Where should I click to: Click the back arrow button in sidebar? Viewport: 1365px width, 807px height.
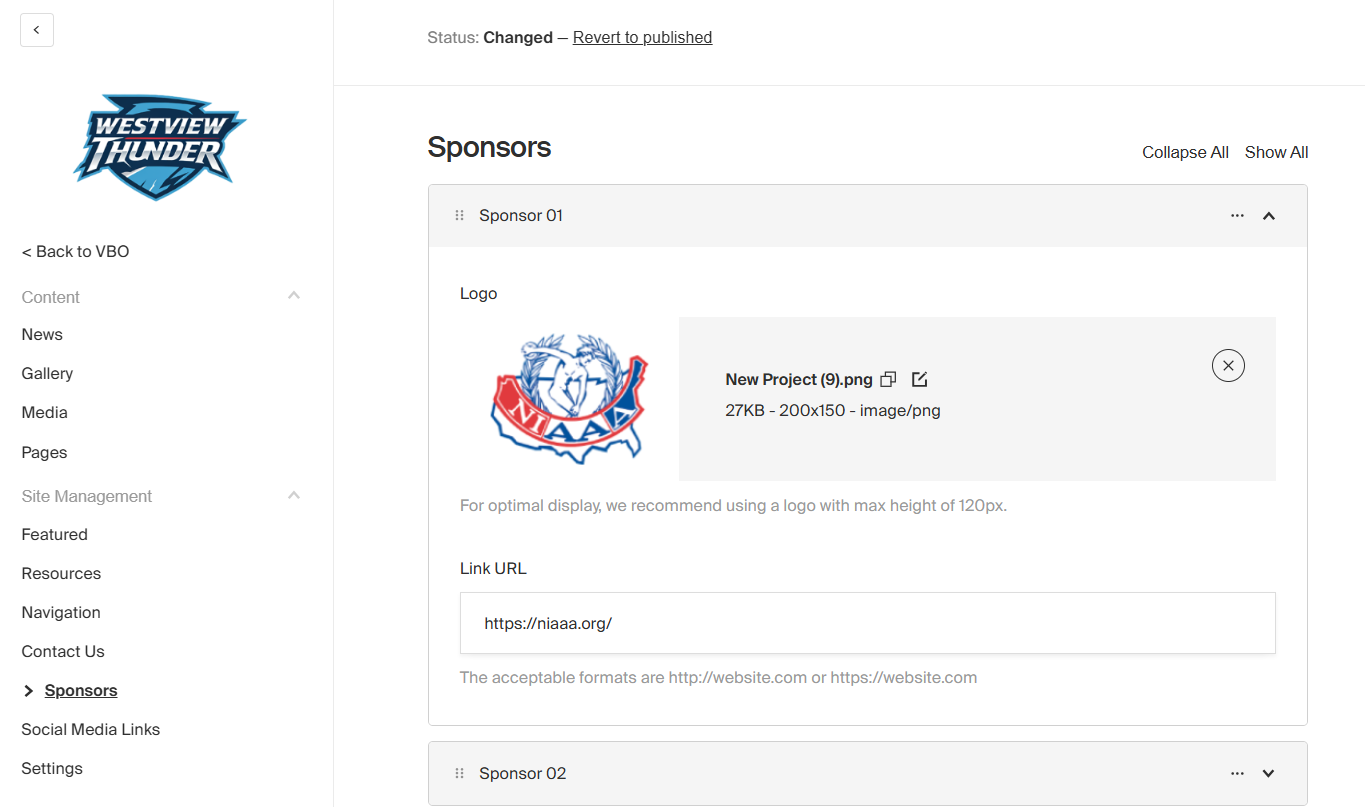(x=37, y=30)
